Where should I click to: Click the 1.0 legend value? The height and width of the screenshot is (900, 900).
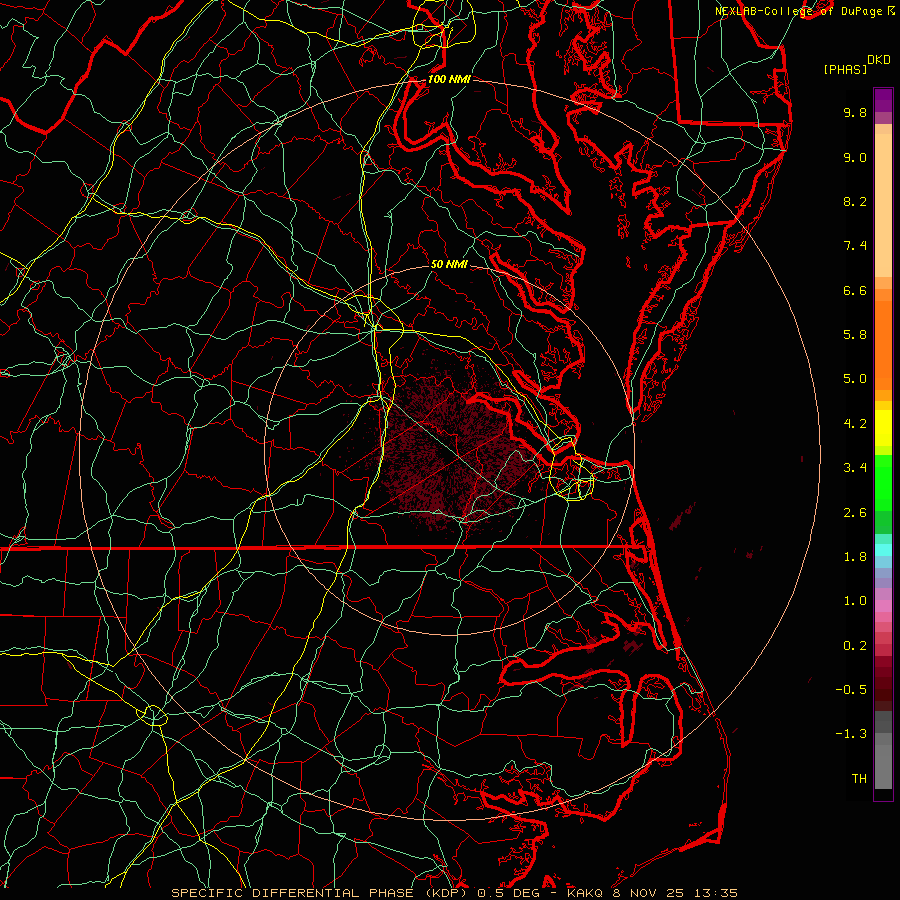855,601
